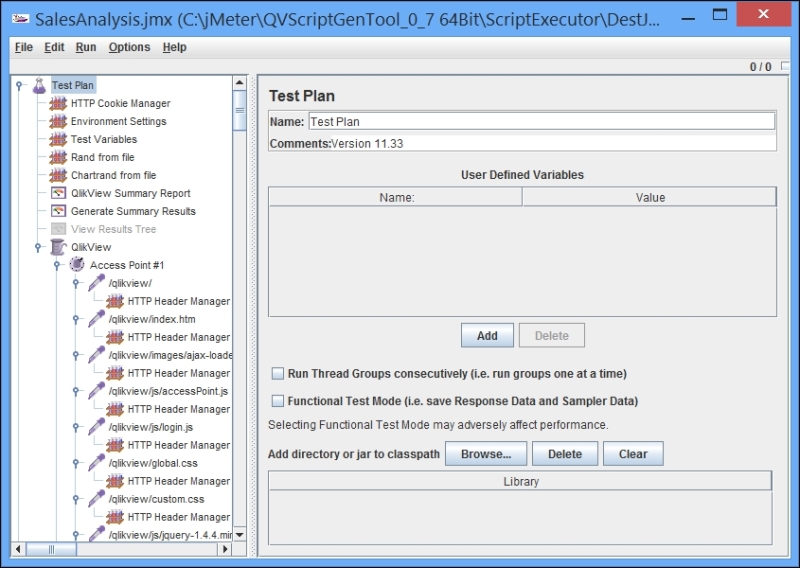The height and width of the screenshot is (568, 800).
Task: Open the Help menu
Action: pos(174,47)
